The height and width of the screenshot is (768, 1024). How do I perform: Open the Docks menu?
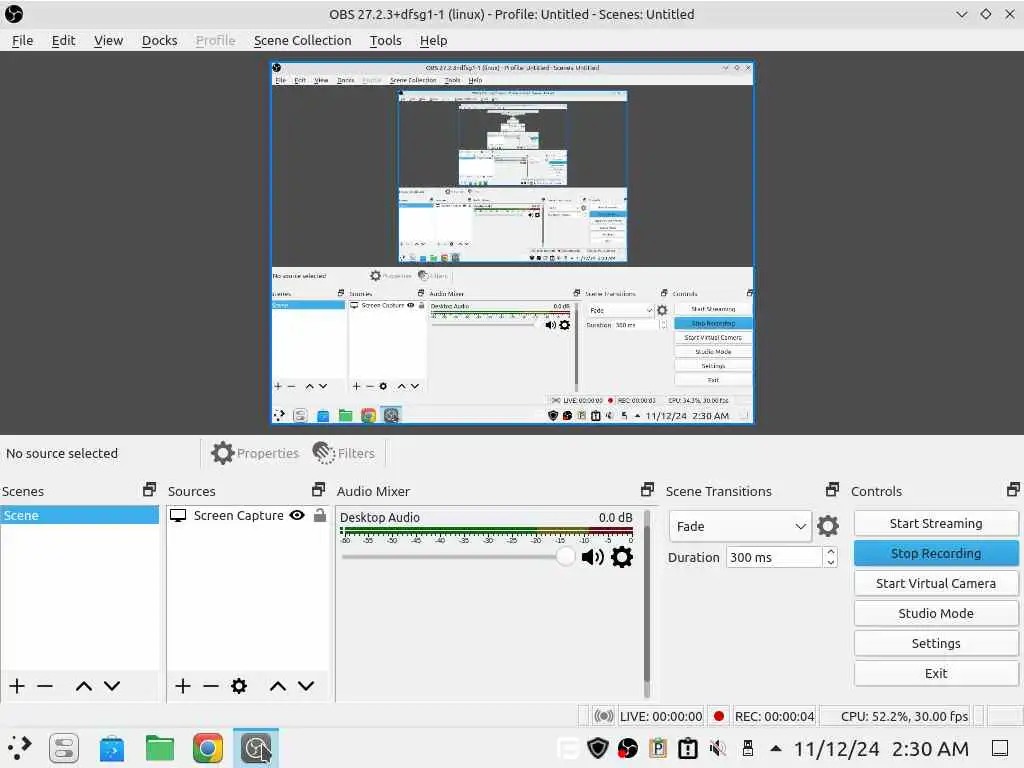pyautogui.click(x=159, y=40)
